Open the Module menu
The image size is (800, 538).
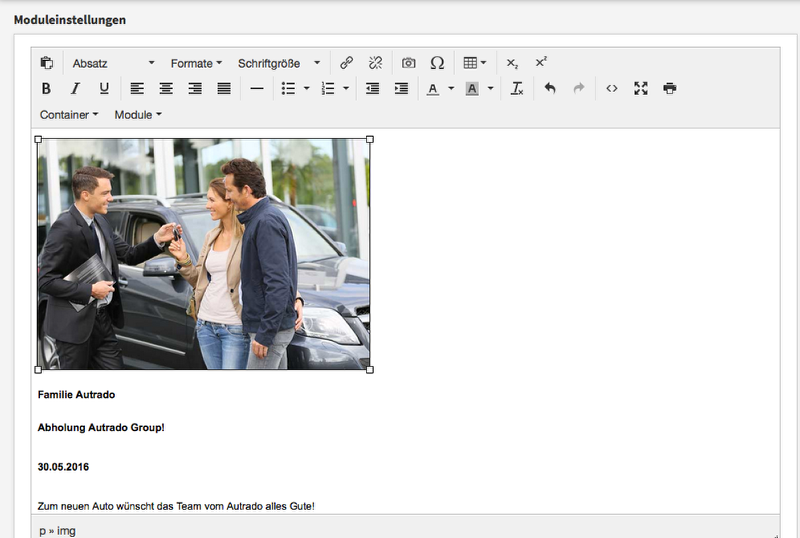coord(138,115)
